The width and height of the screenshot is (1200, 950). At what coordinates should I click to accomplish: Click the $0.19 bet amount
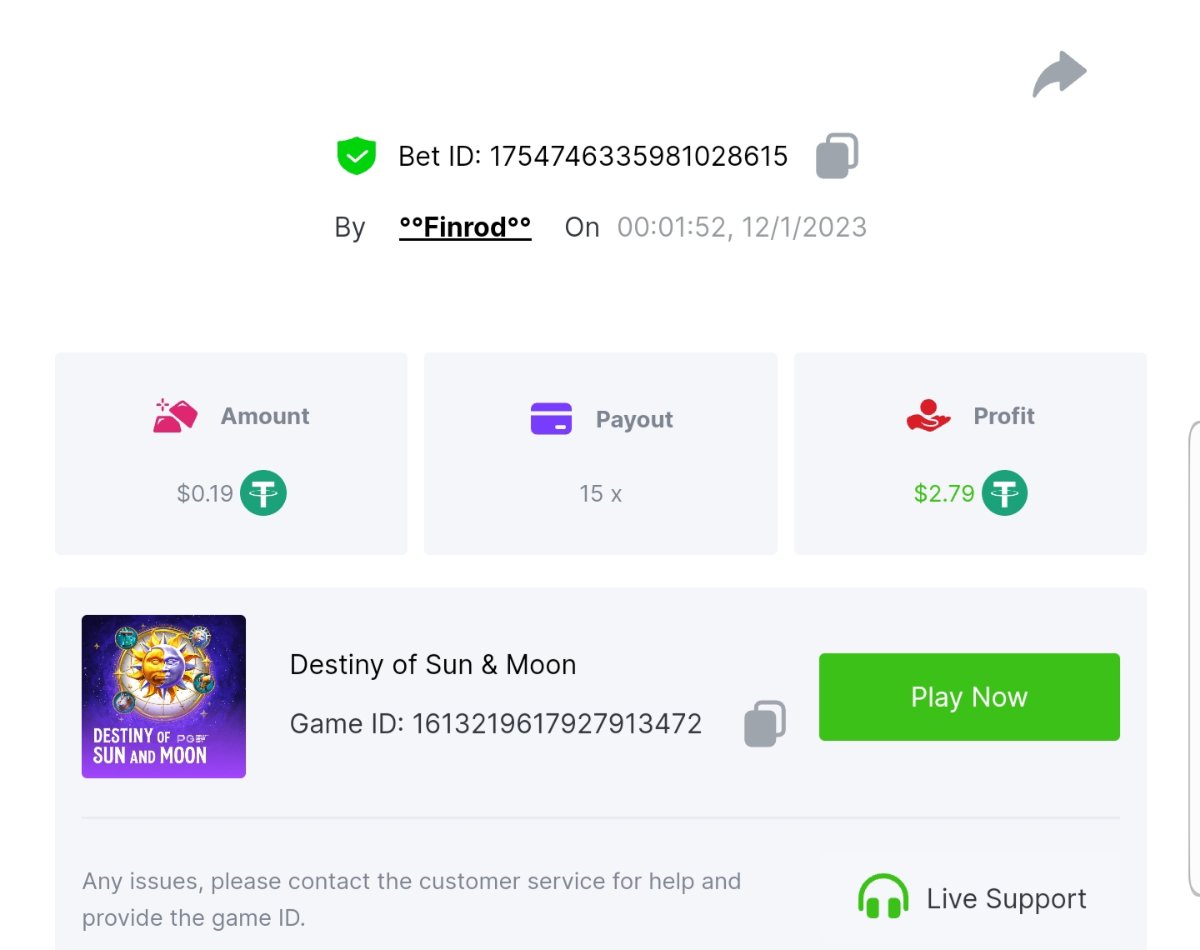pos(205,493)
